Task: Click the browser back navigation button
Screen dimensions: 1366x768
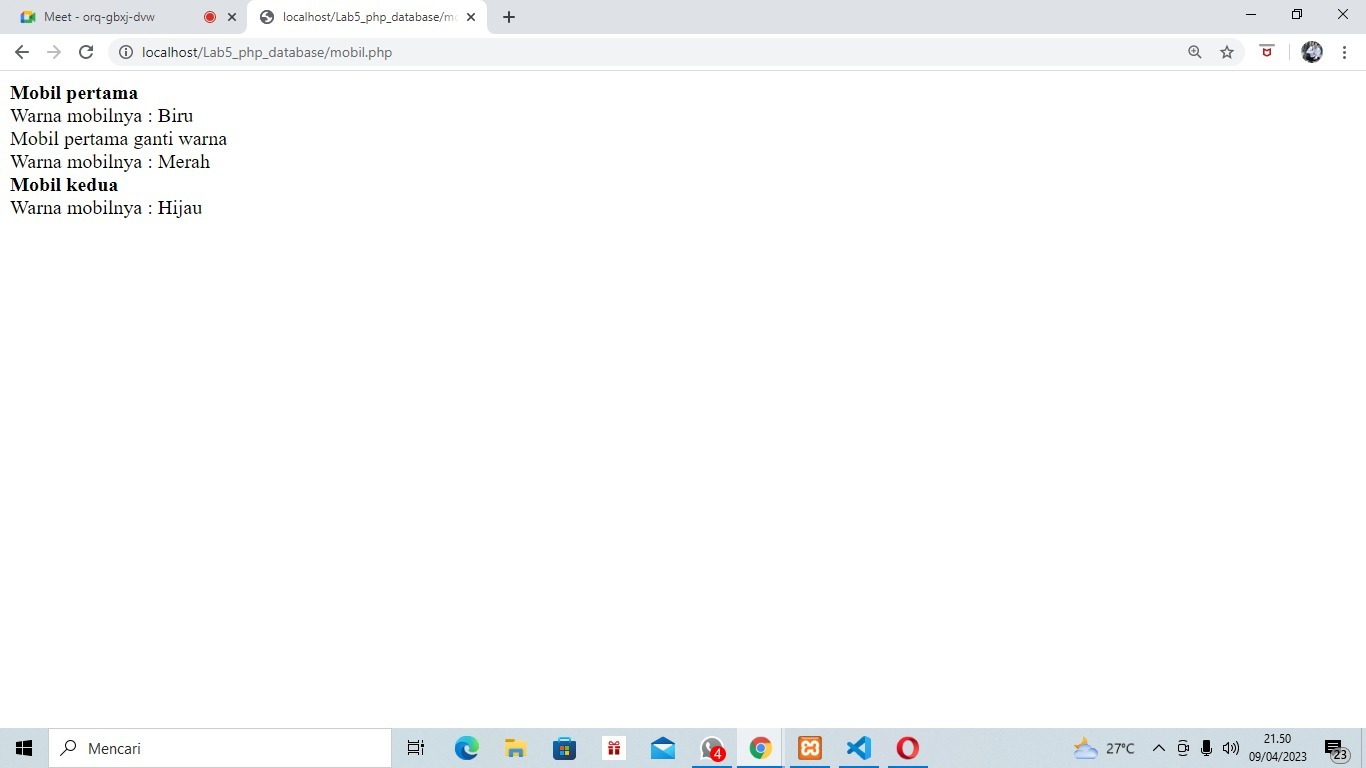Action: point(21,52)
